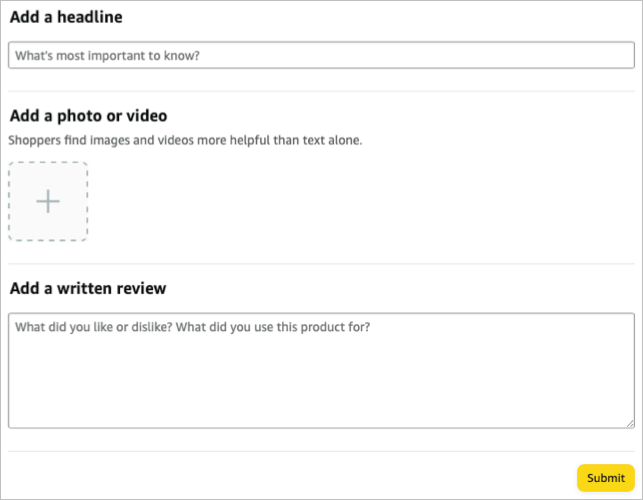Focus the written review text area
The image size is (643, 500).
tap(320, 370)
